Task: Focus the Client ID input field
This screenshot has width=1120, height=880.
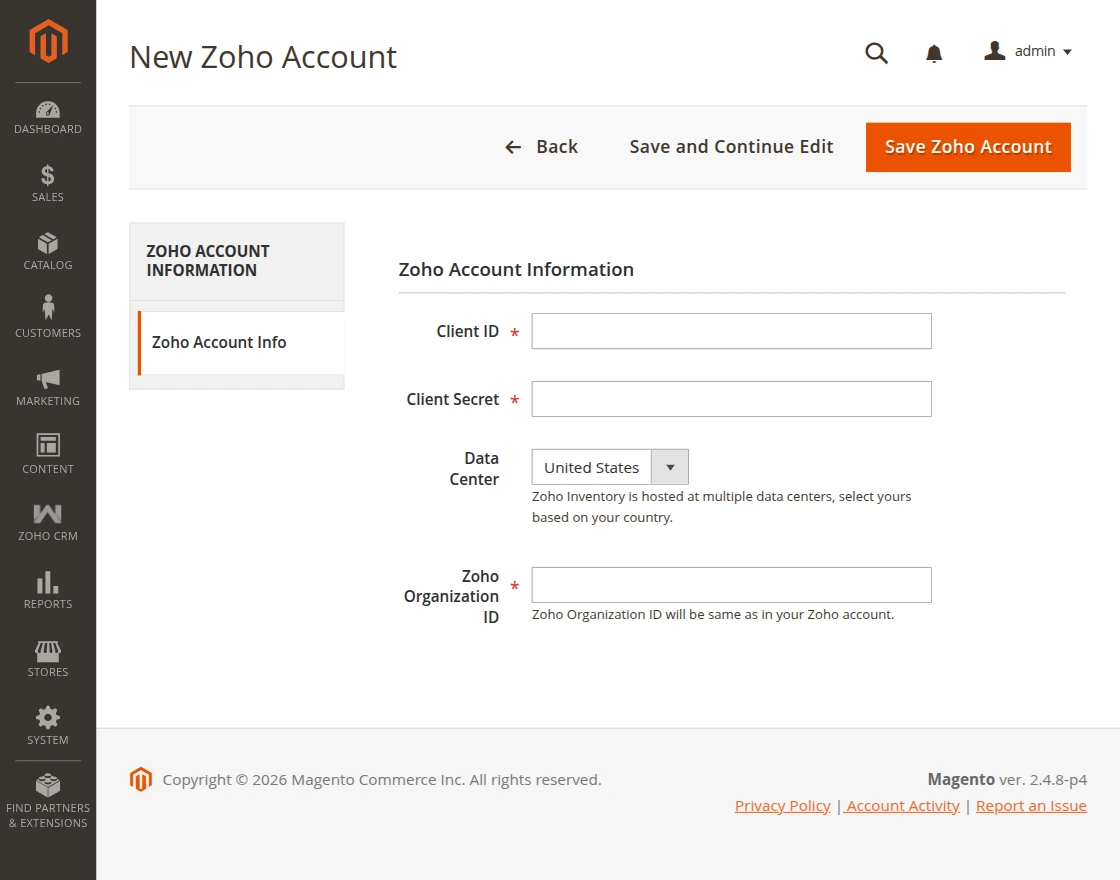Action: click(731, 331)
